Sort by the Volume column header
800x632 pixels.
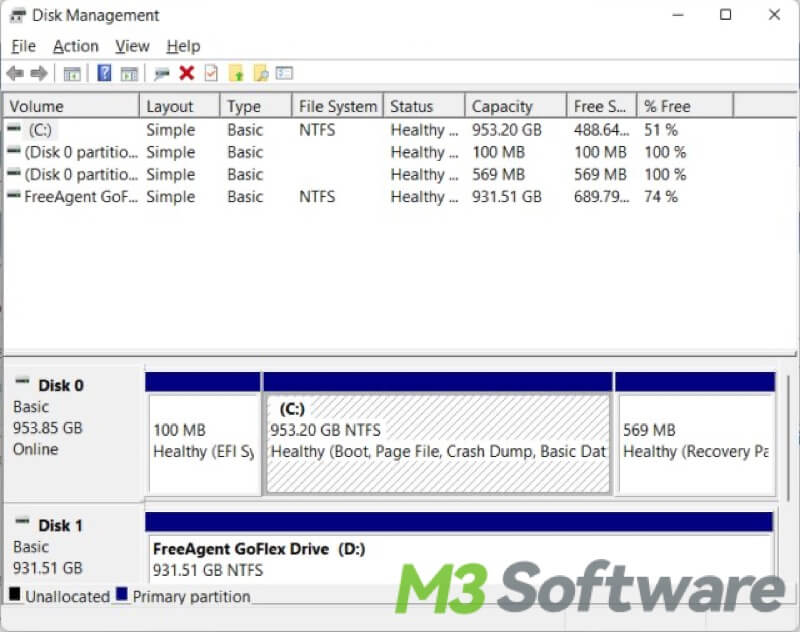71,106
